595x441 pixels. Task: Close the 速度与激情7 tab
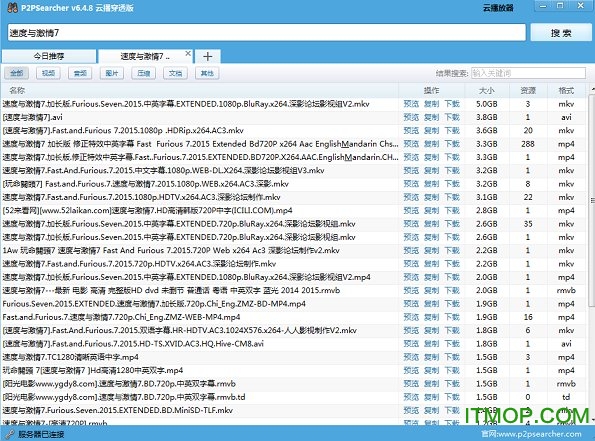tap(188, 54)
